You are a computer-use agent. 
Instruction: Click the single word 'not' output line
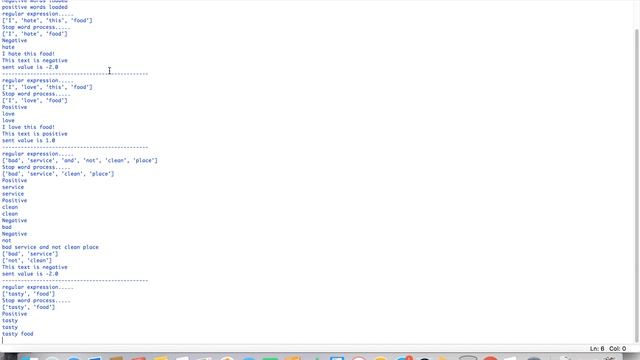pyautogui.click(x=7, y=240)
